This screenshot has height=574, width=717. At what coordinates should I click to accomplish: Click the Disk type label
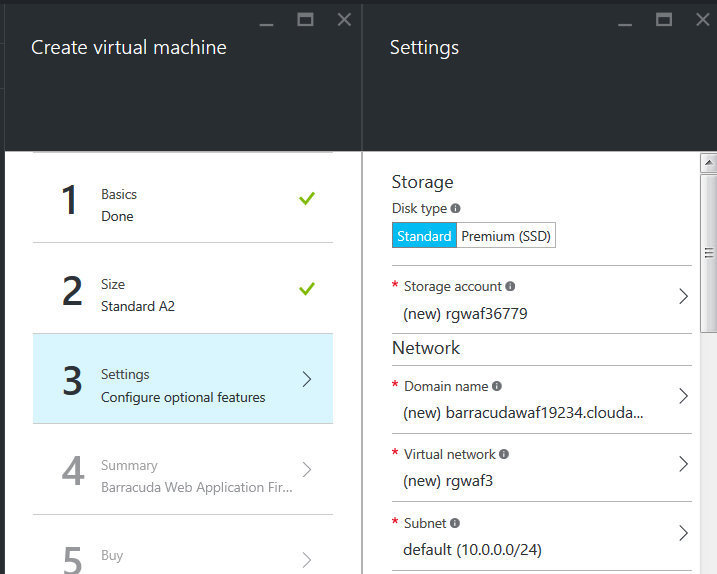[419, 209]
